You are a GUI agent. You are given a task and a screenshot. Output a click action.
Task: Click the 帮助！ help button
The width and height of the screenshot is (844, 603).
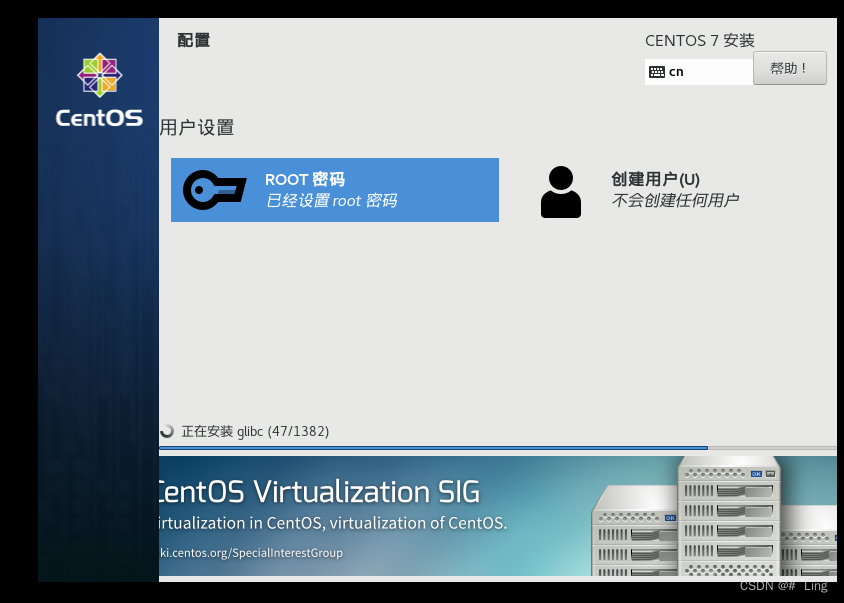tap(790, 68)
